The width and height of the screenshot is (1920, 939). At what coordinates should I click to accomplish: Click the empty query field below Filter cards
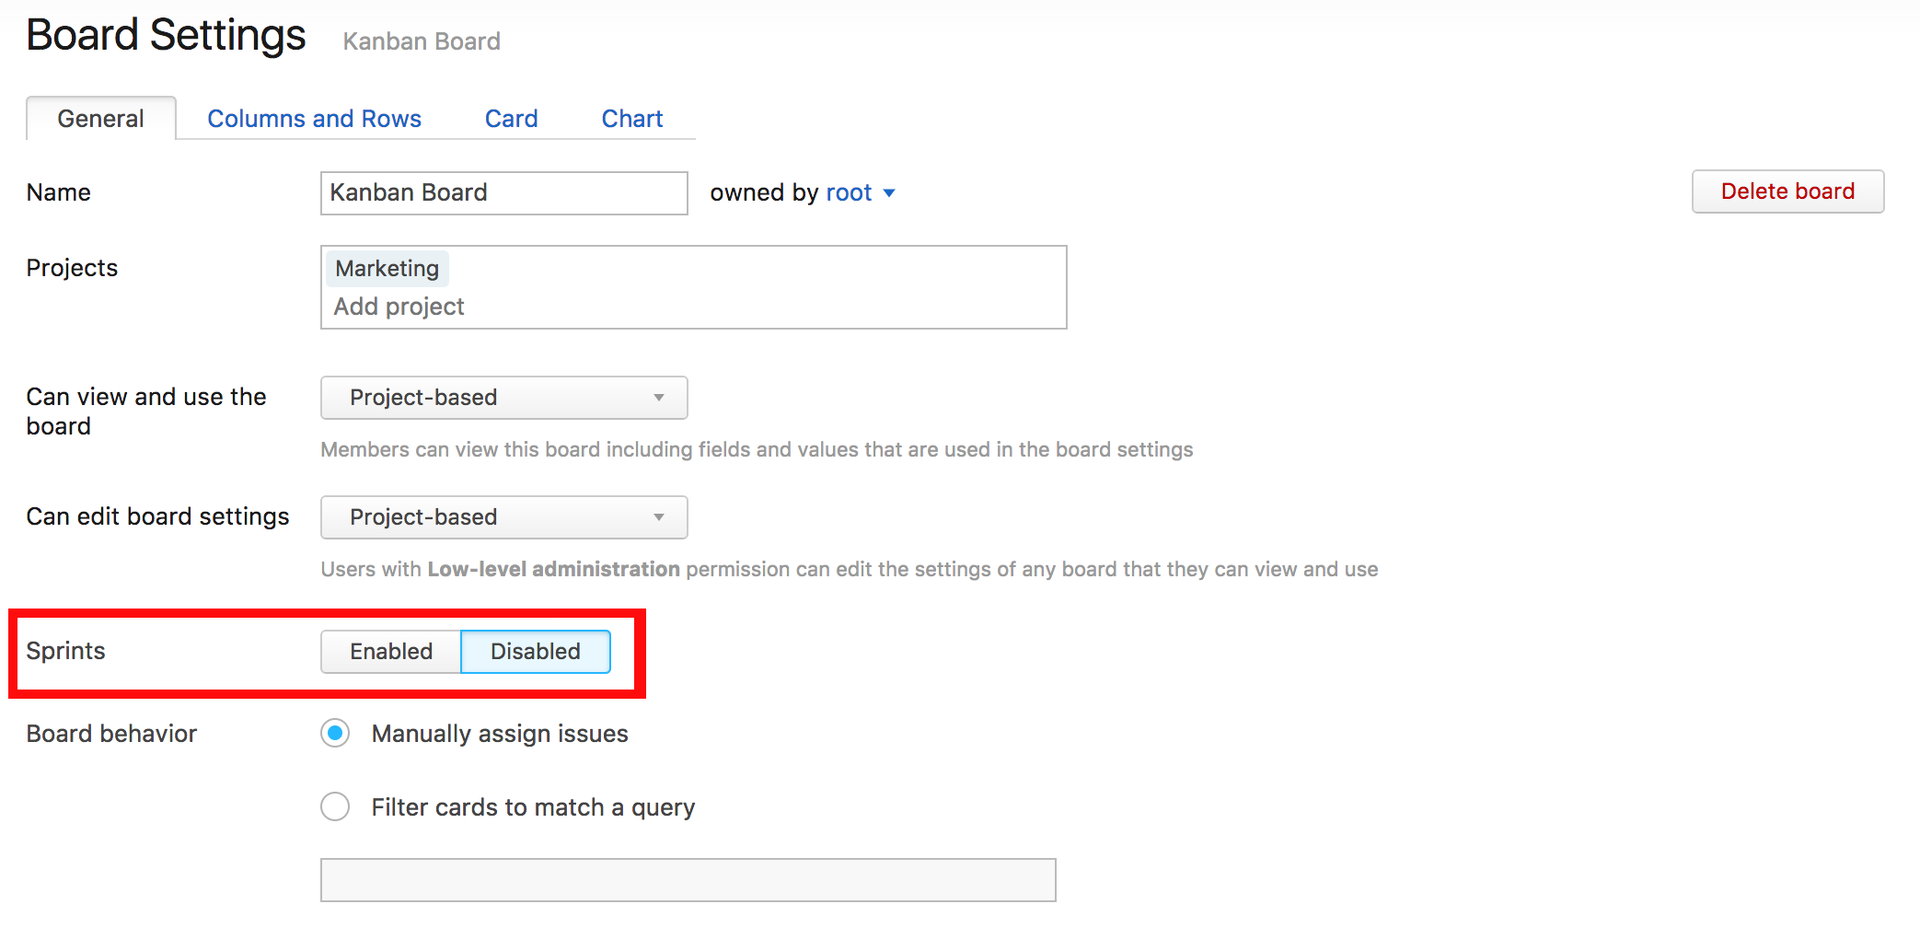[x=688, y=880]
